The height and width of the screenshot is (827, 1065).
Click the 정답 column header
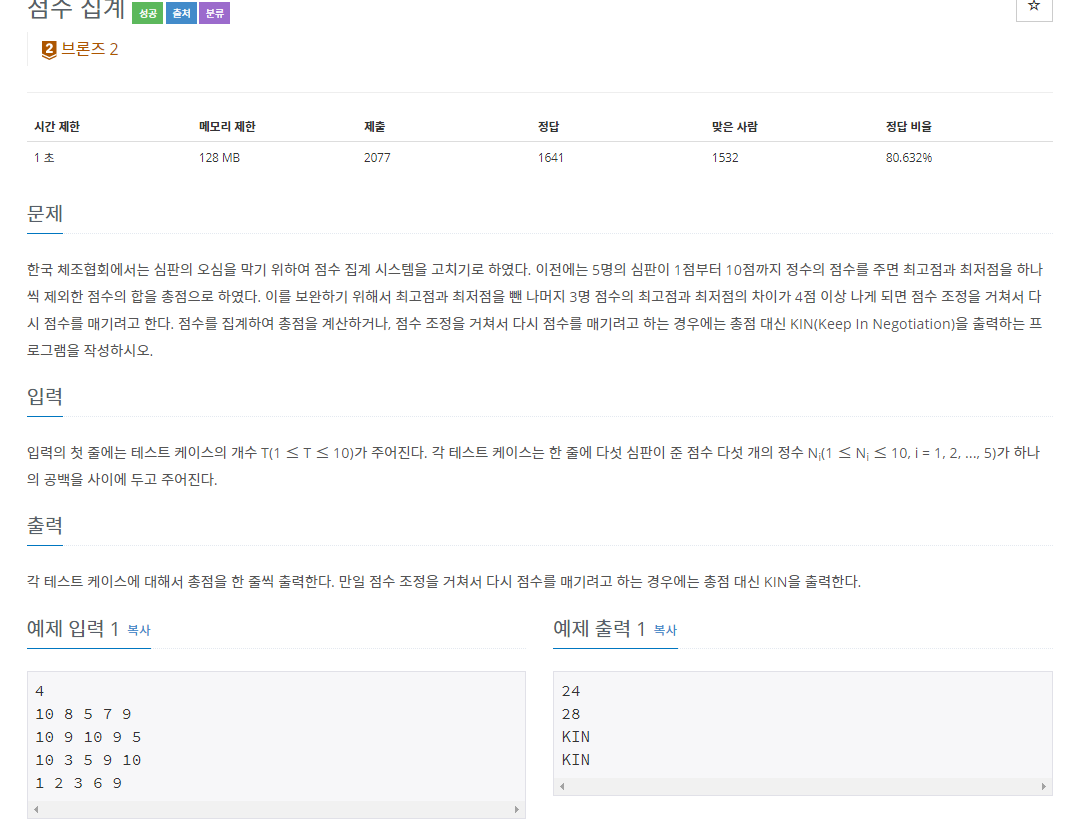click(x=548, y=126)
